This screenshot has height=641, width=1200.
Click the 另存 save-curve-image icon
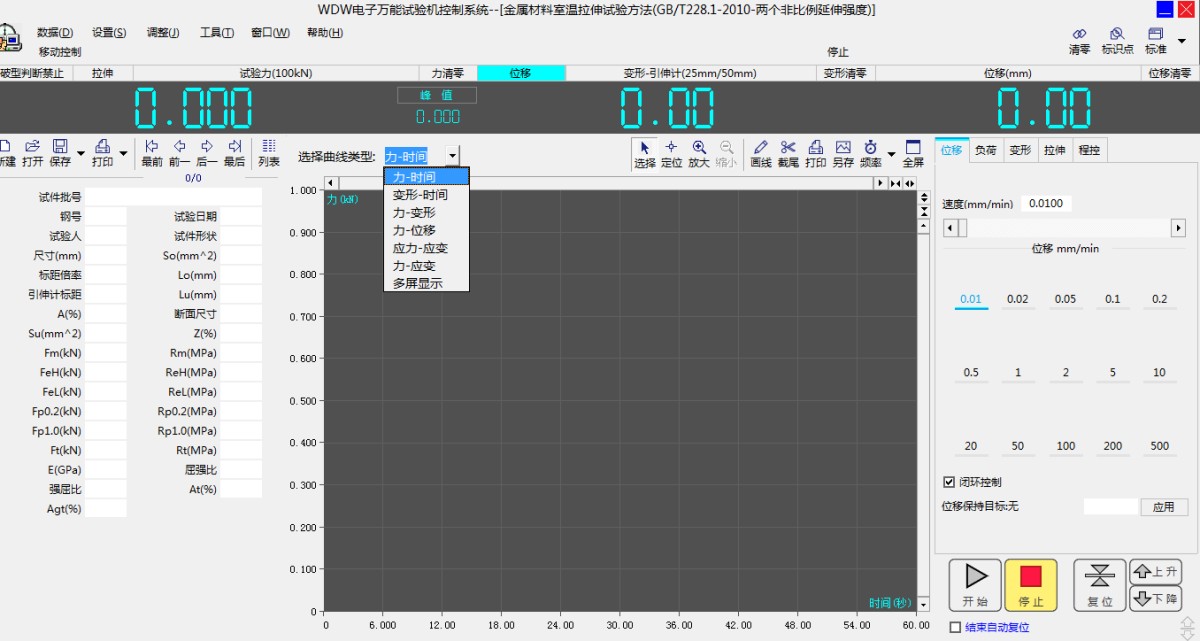[843, 155]
